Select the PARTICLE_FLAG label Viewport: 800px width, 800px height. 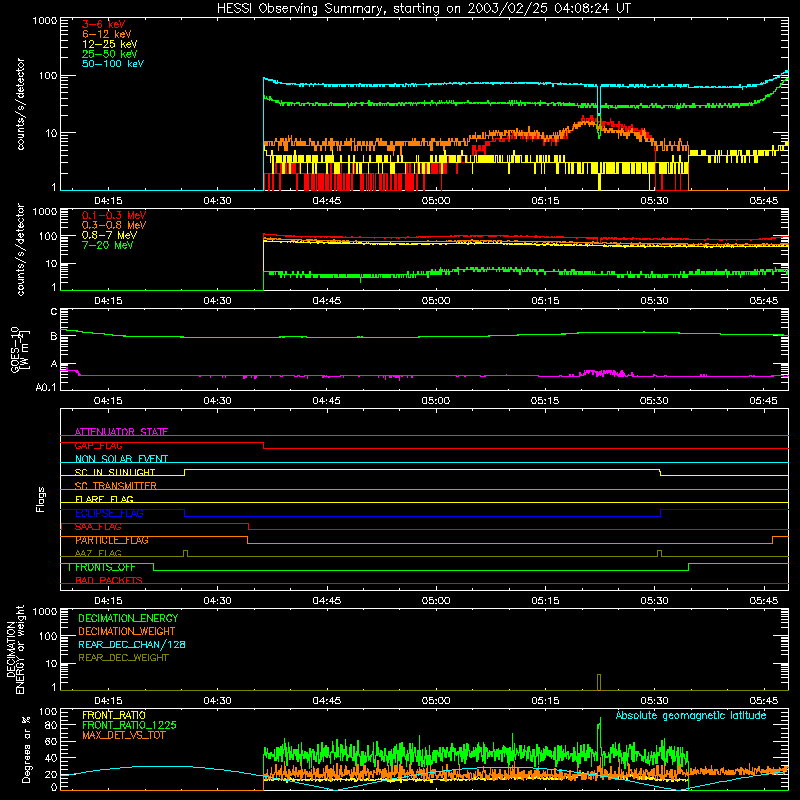[x=112, y=540]
